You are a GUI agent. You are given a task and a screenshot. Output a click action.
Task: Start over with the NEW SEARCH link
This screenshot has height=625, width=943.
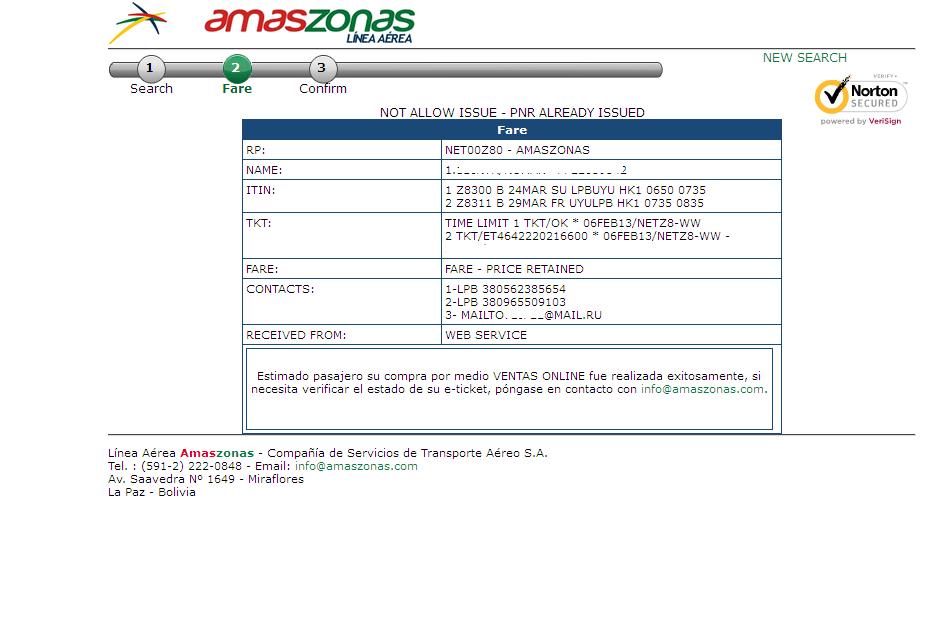804,58
